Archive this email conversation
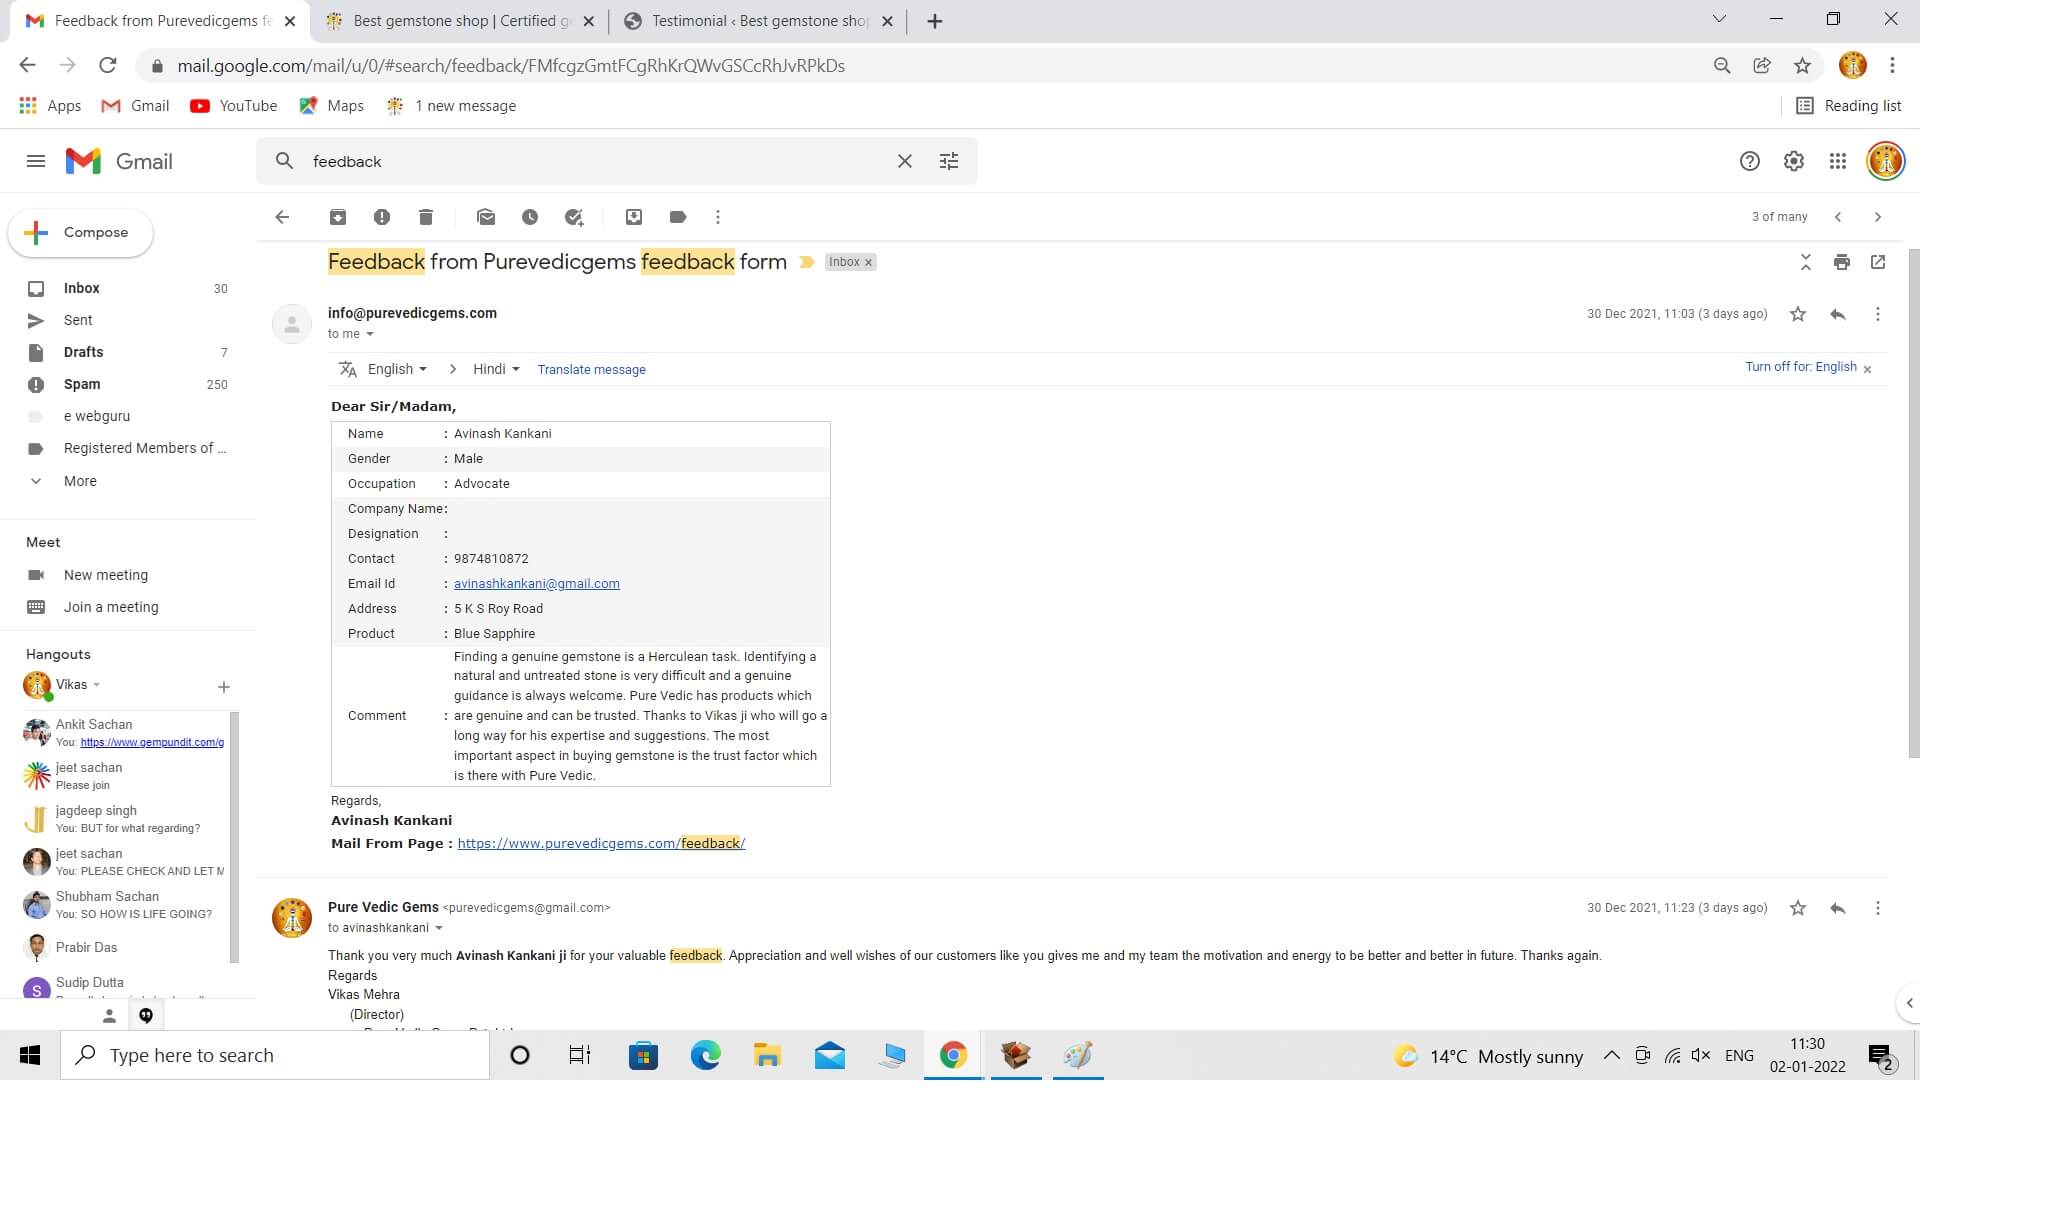The image size is (2072, 1208). click(x=338, y=217)
